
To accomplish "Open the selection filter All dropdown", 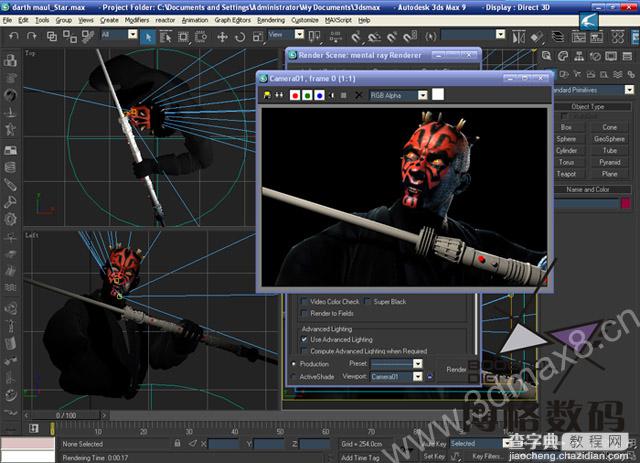I will (x=133, y=34).
